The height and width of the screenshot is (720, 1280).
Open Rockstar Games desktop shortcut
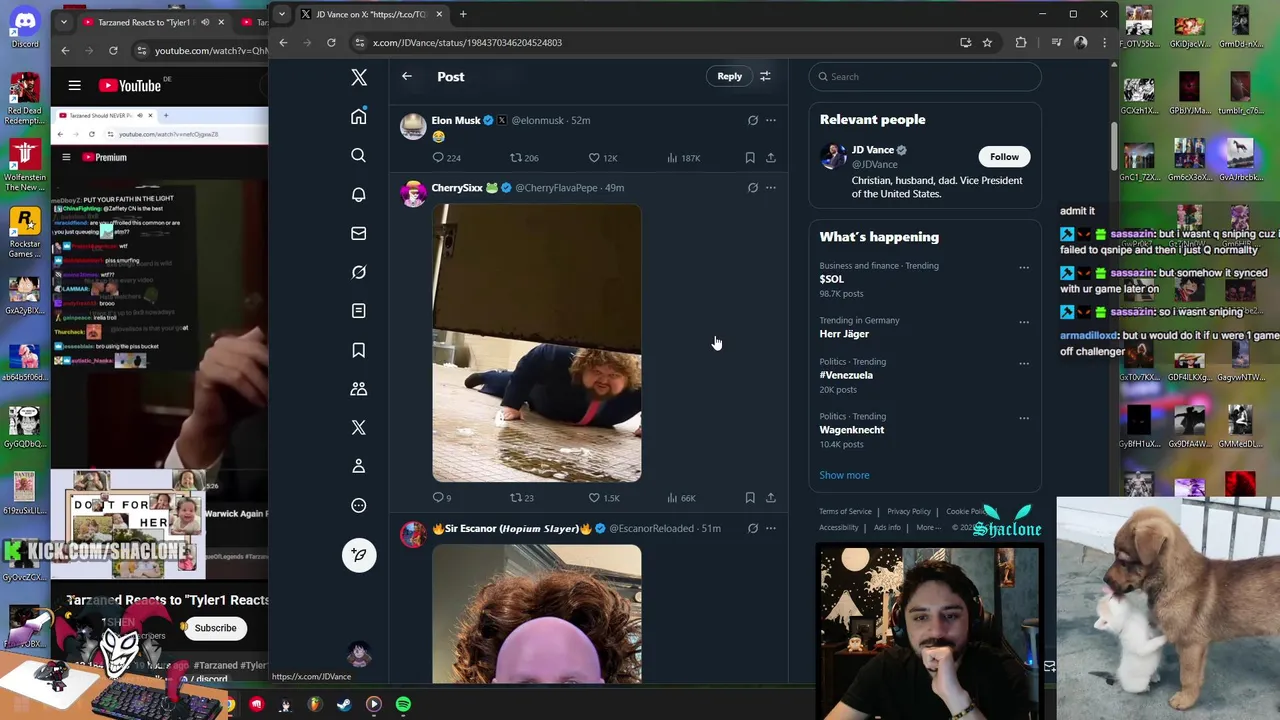click(25, 233)
